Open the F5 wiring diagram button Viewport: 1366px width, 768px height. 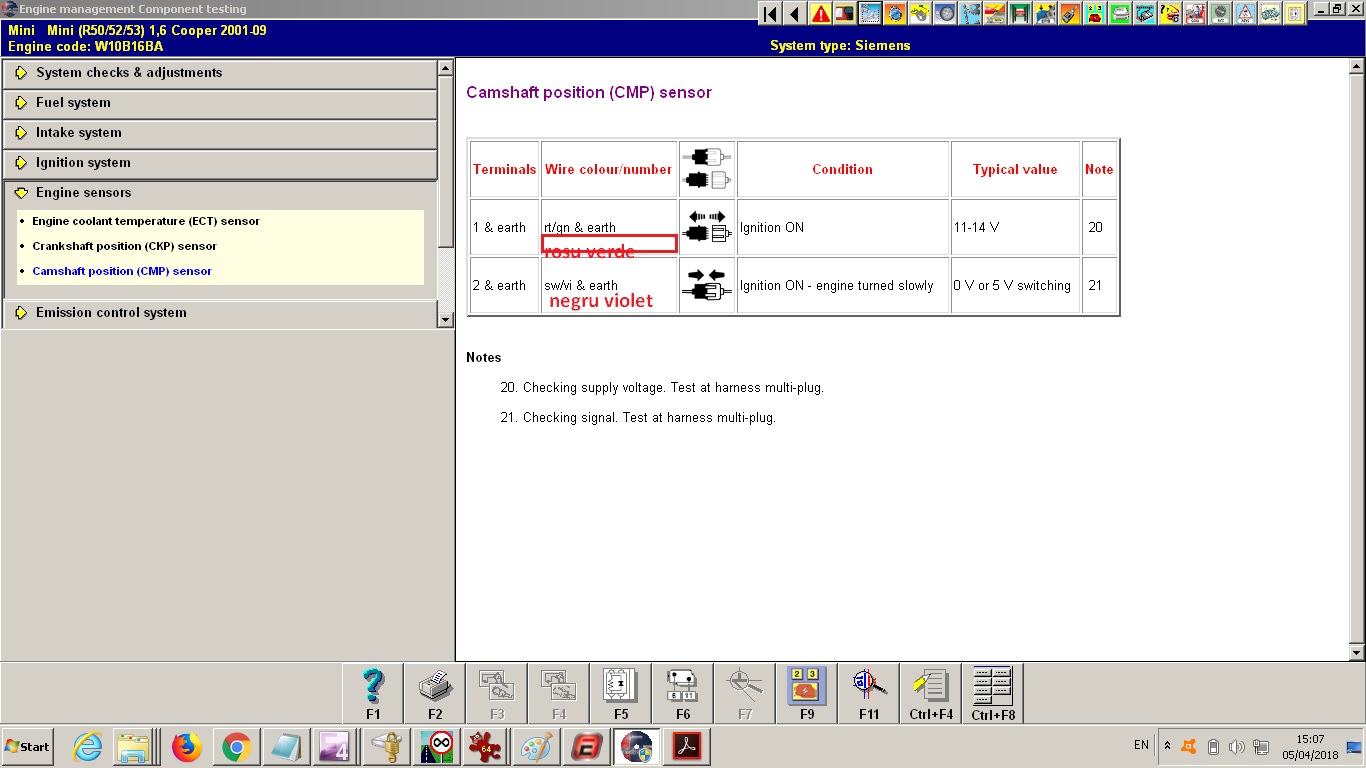click(x=621, y=693)
